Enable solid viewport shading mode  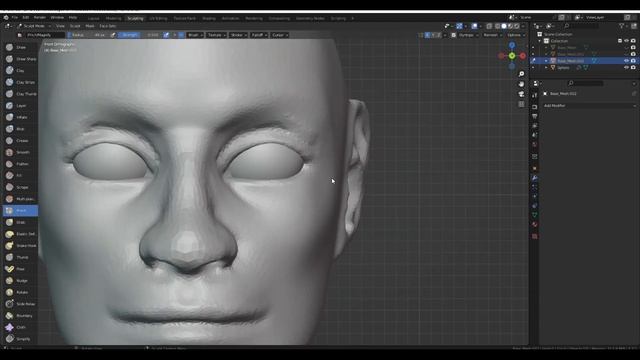[504, 26]
